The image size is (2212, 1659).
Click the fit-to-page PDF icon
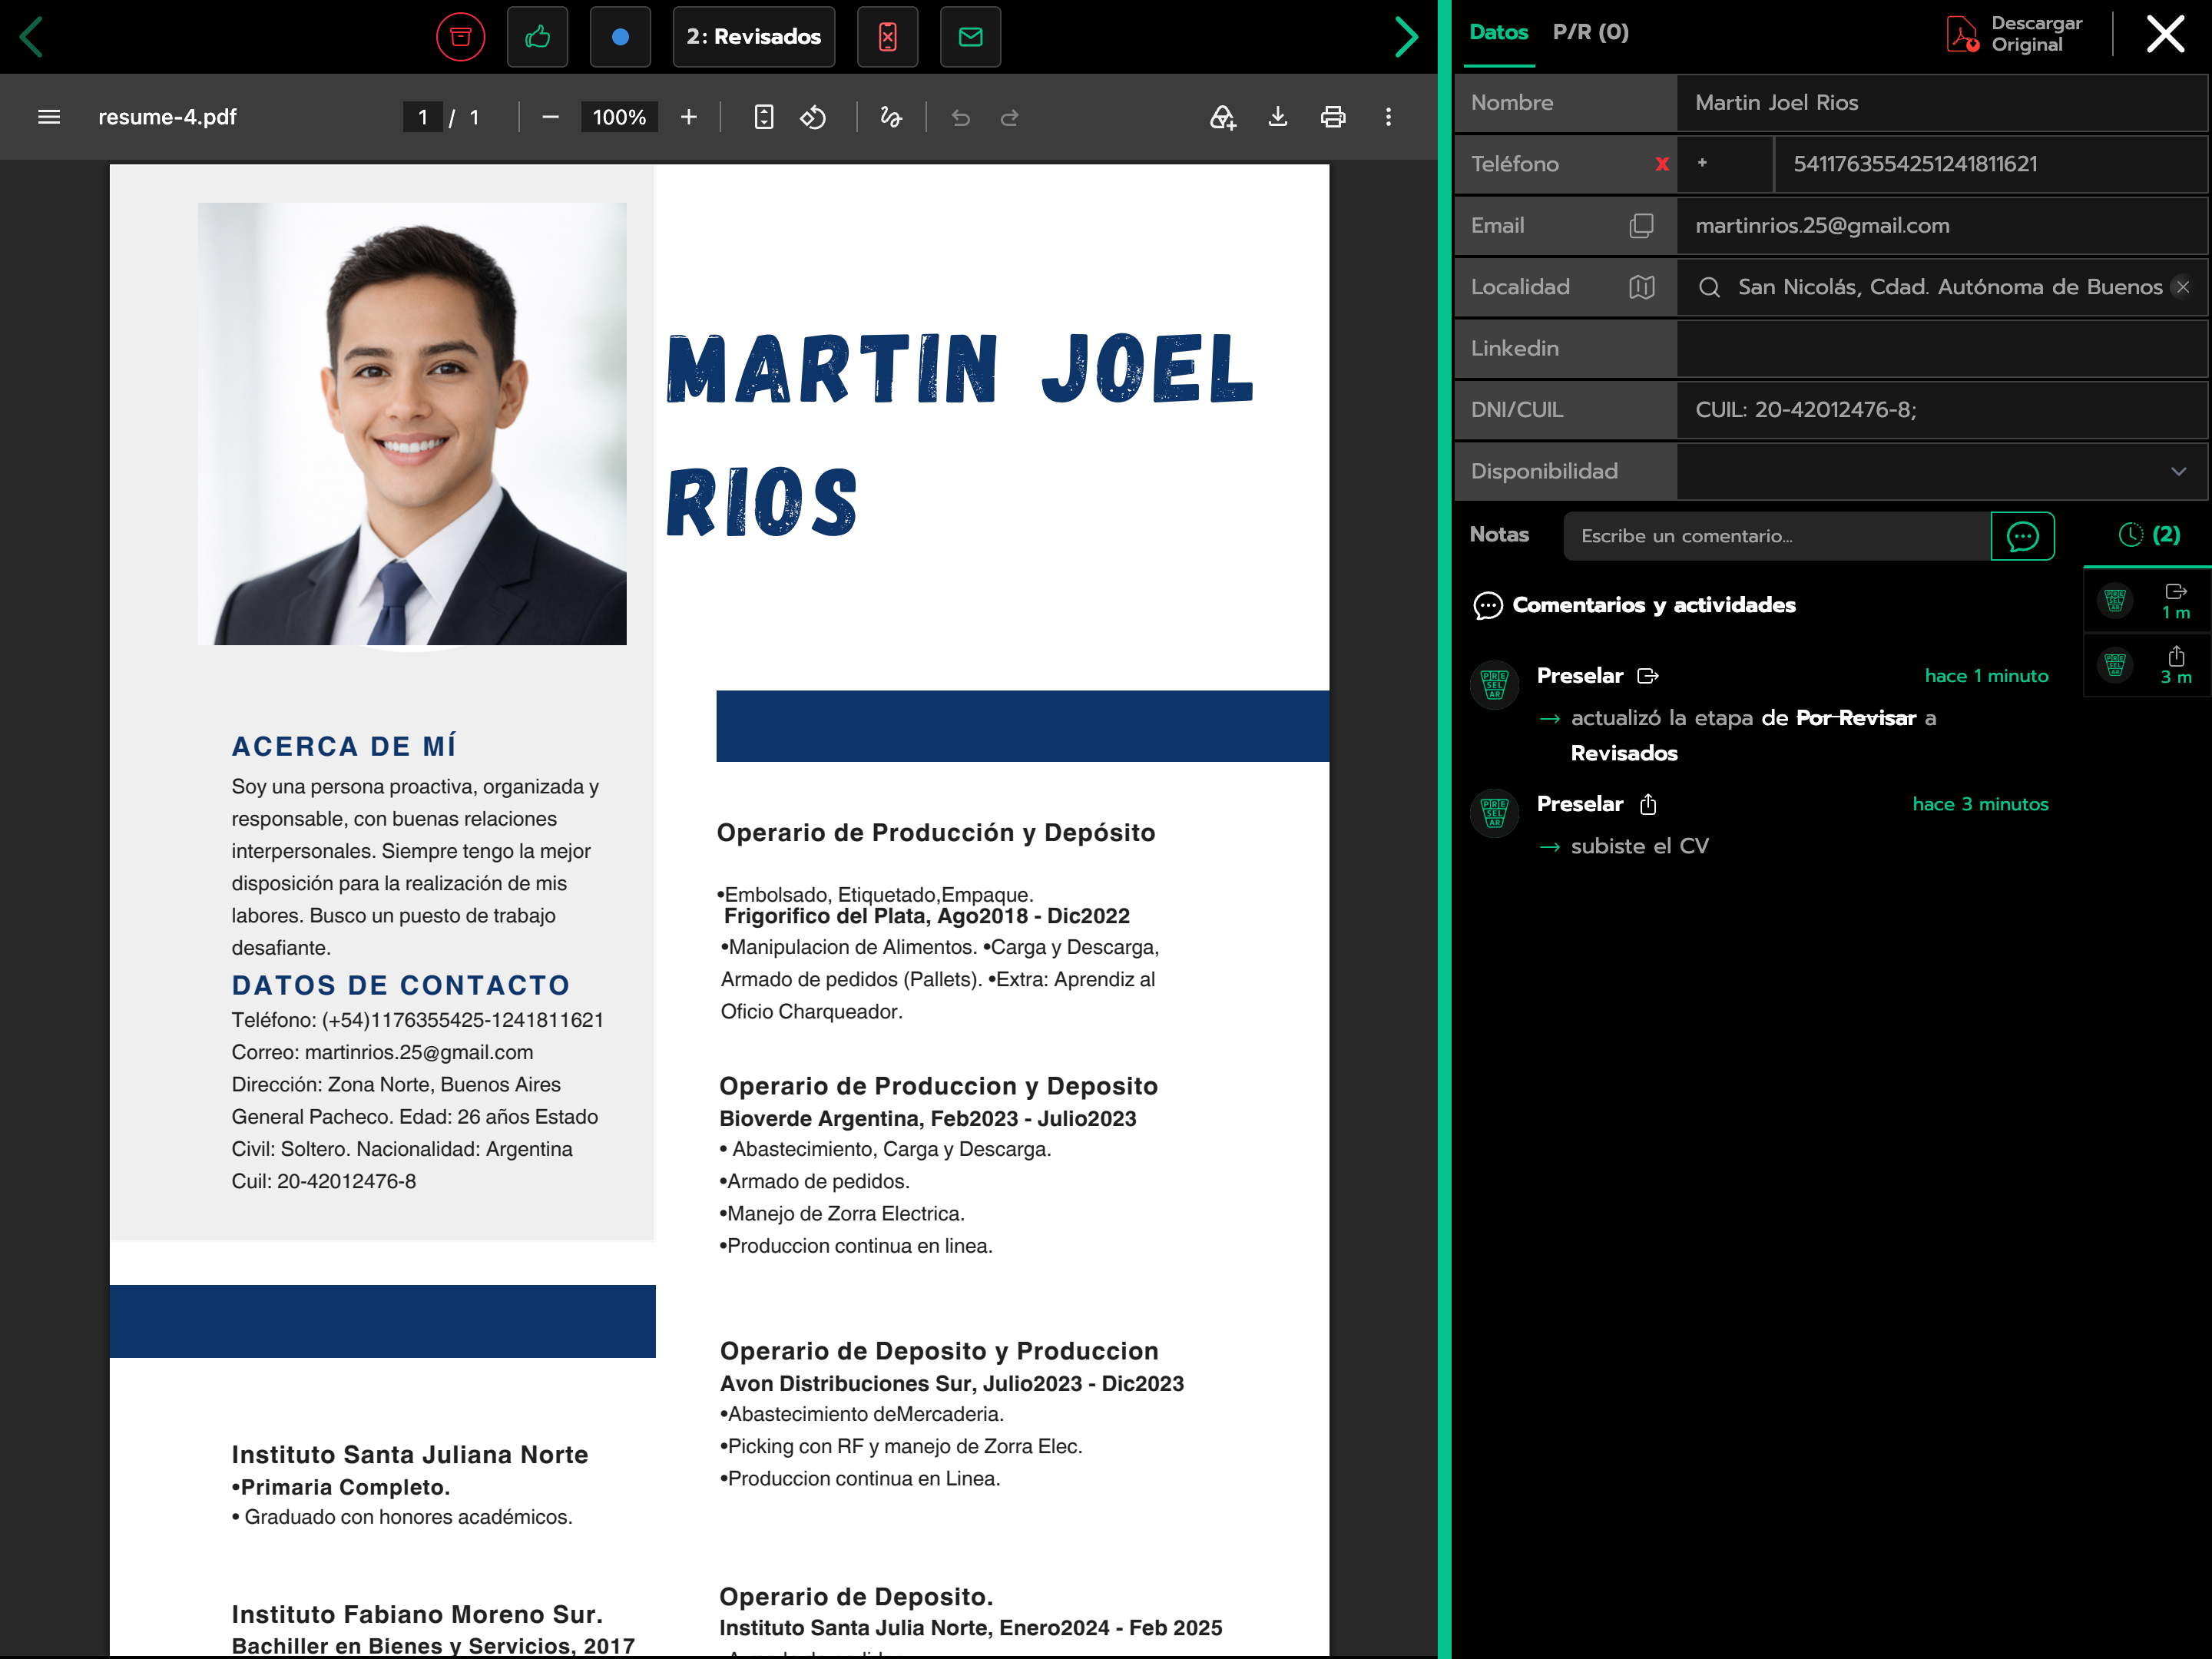point(764,117)
